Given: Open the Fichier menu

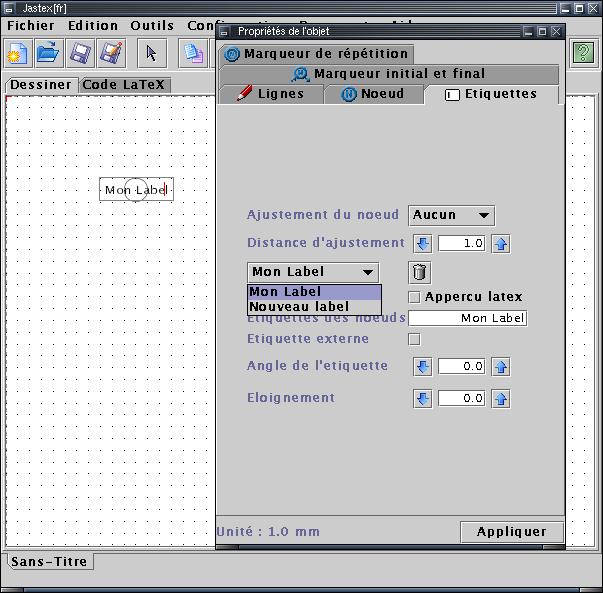Looking at the screenshot, I should pos(31,25).
